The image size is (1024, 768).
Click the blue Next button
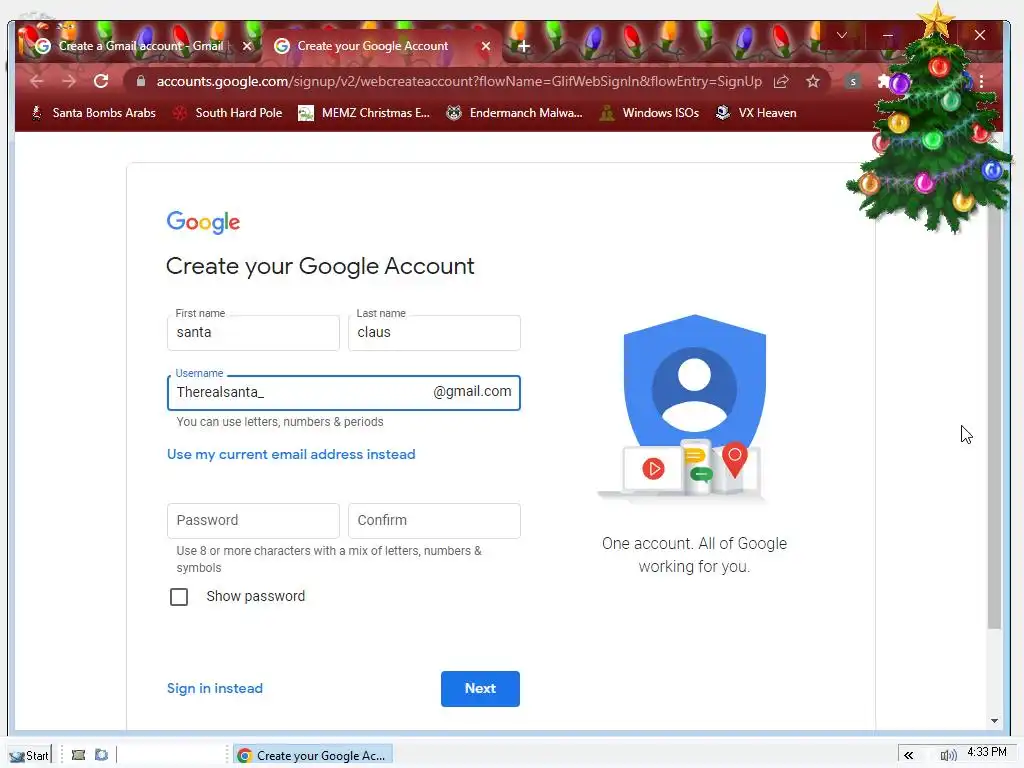pos(480,688)
